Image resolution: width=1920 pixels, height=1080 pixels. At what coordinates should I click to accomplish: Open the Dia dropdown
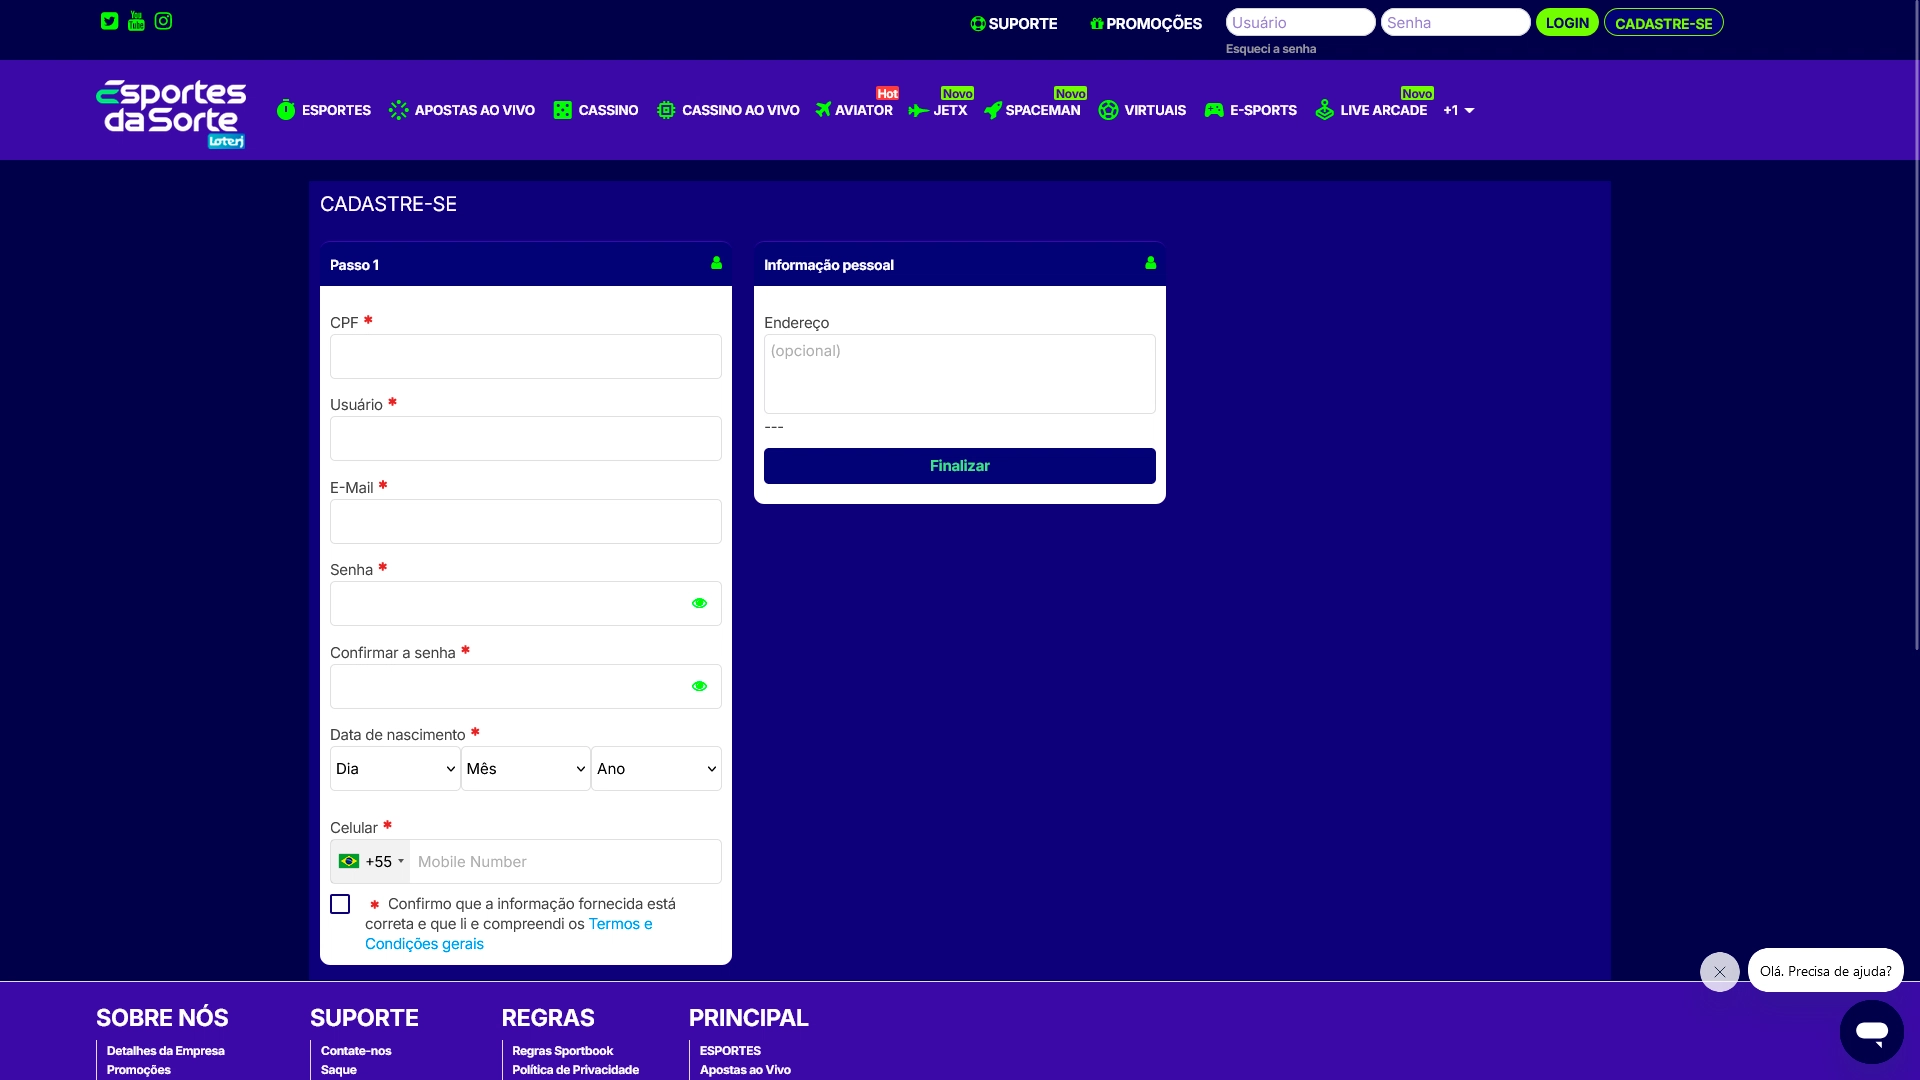pos(395,768)
